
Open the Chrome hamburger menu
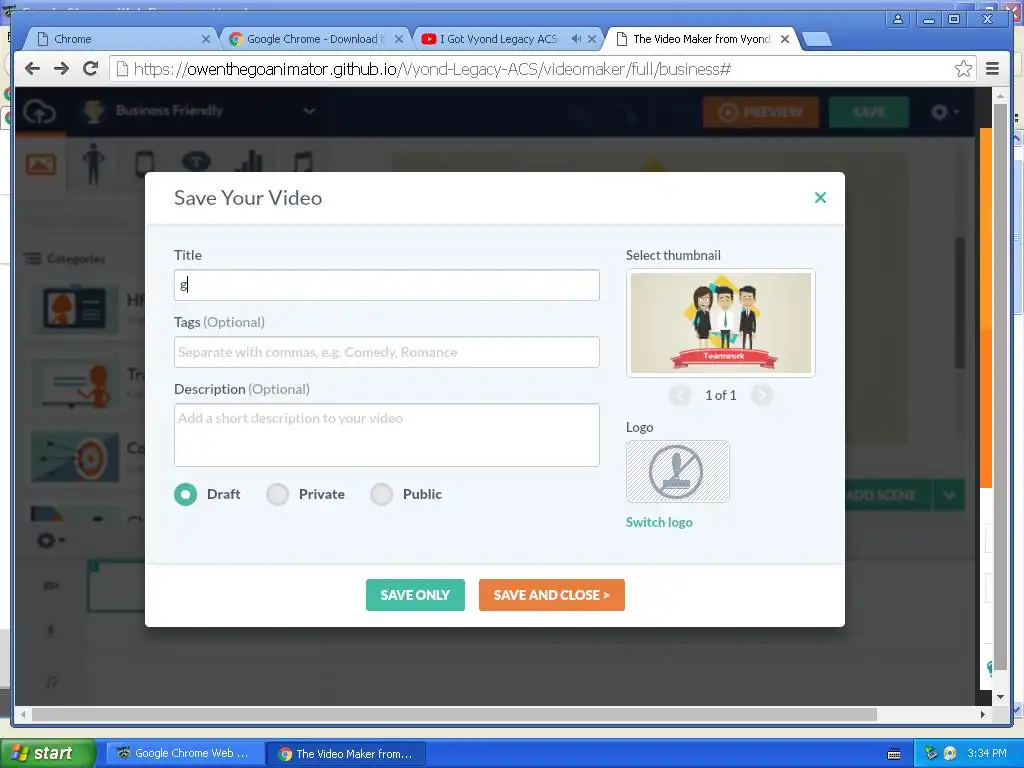992,69
